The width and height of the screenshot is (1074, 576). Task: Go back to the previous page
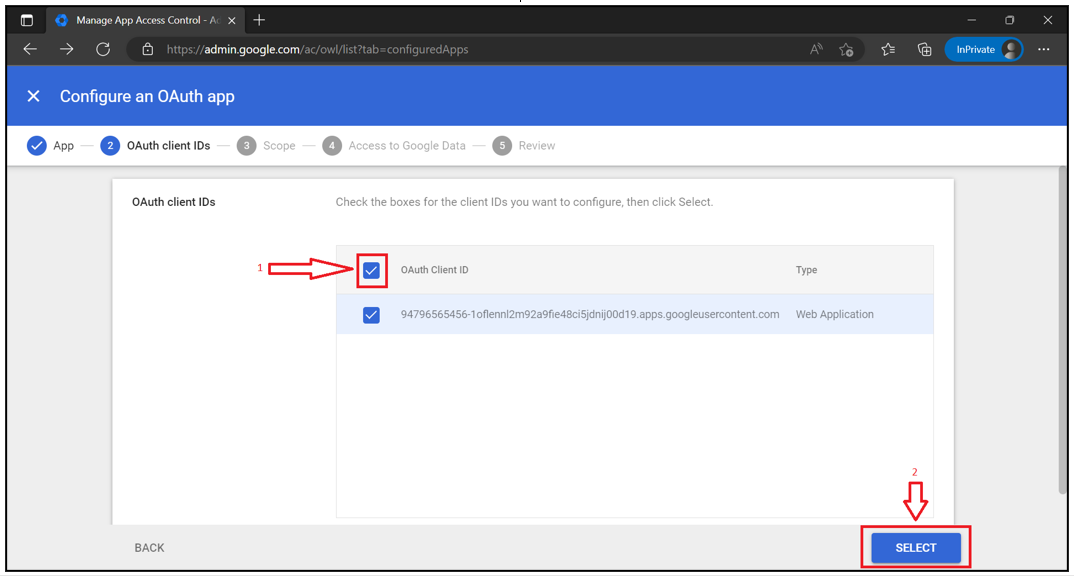click(30, 49)
